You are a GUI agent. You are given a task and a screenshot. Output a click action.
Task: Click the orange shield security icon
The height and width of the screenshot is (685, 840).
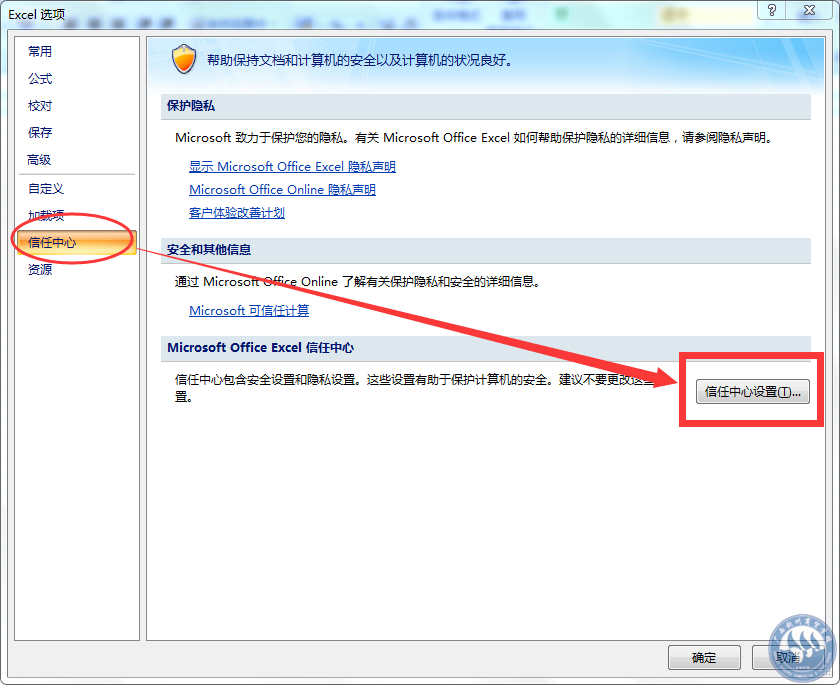pyautogui.click(x=184, y=59)
